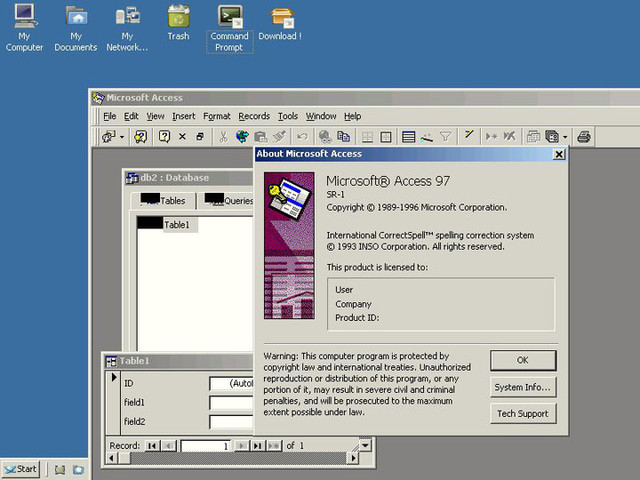640x480 pixels.
Task: Click the small restore-window icon in the toolbar
Action: click(x=200, y=137)
